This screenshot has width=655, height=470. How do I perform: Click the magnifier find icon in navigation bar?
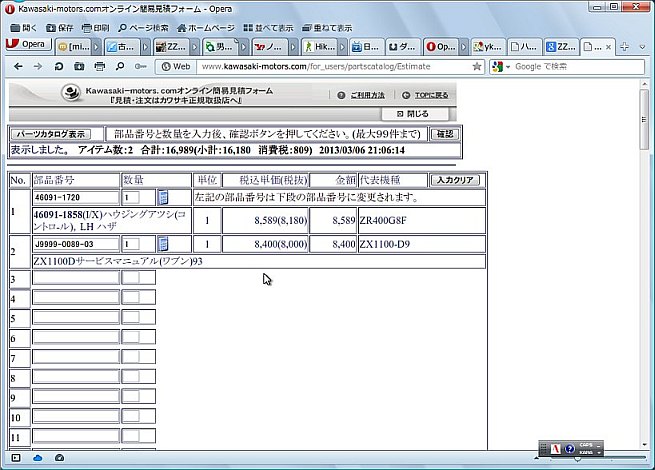(x=120, y=66)
